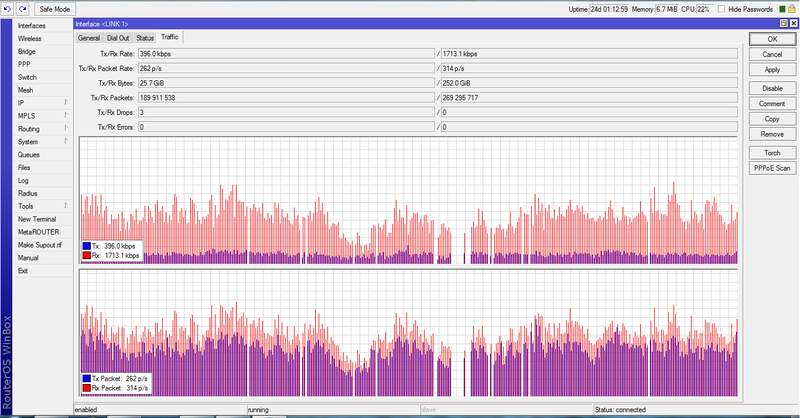Switch to the General tab
This screenshot has width=800, height=418.
pyautogui.click(x=89, y=38)
